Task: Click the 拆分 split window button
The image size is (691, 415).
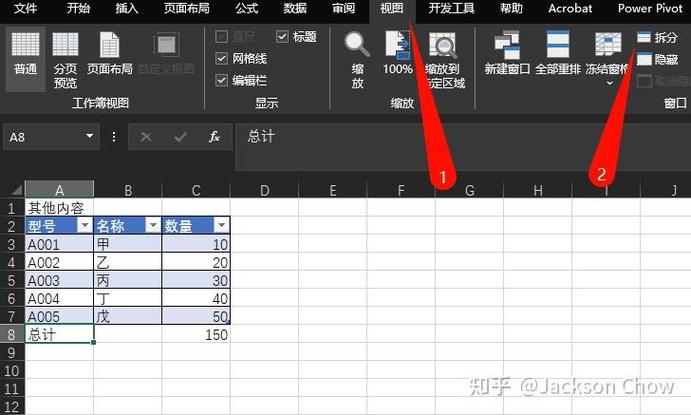Action: point(657,37)
